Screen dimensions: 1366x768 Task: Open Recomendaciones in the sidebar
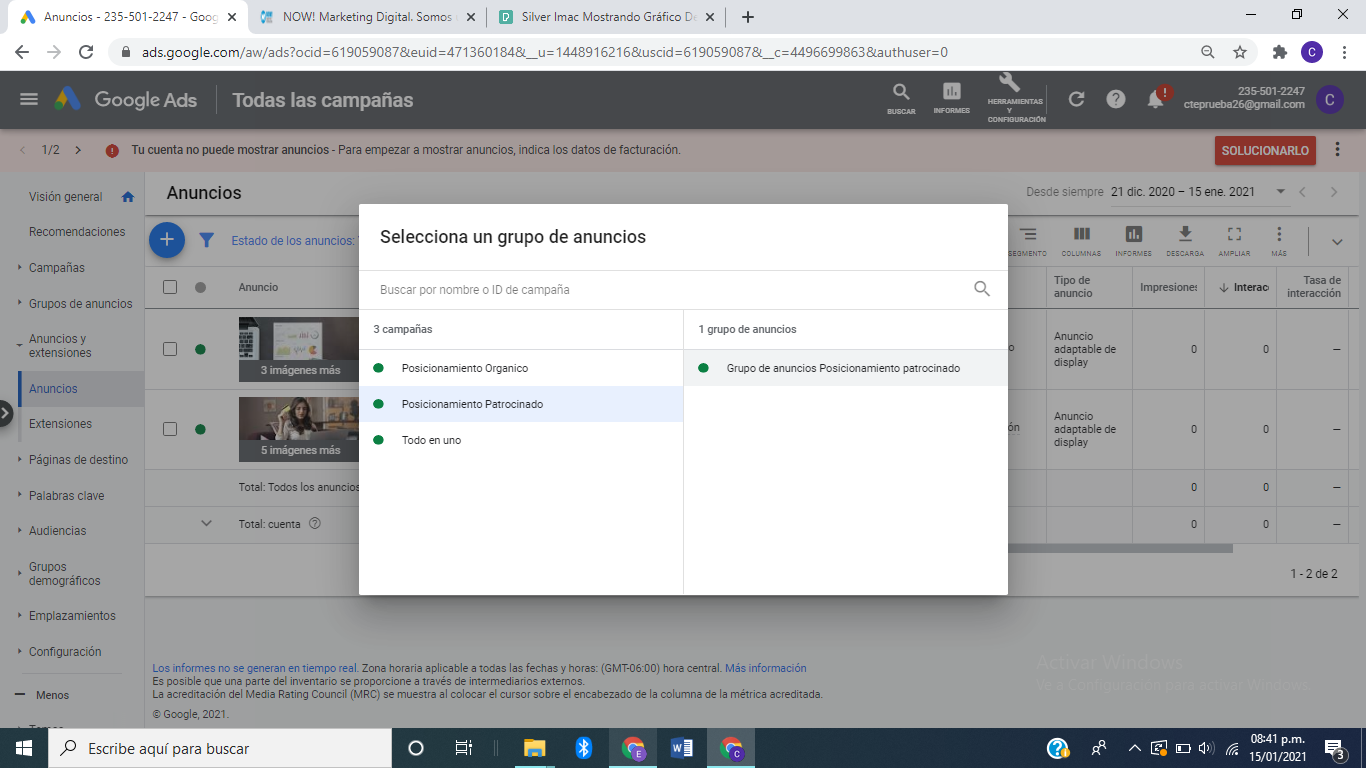click(77, 232)
